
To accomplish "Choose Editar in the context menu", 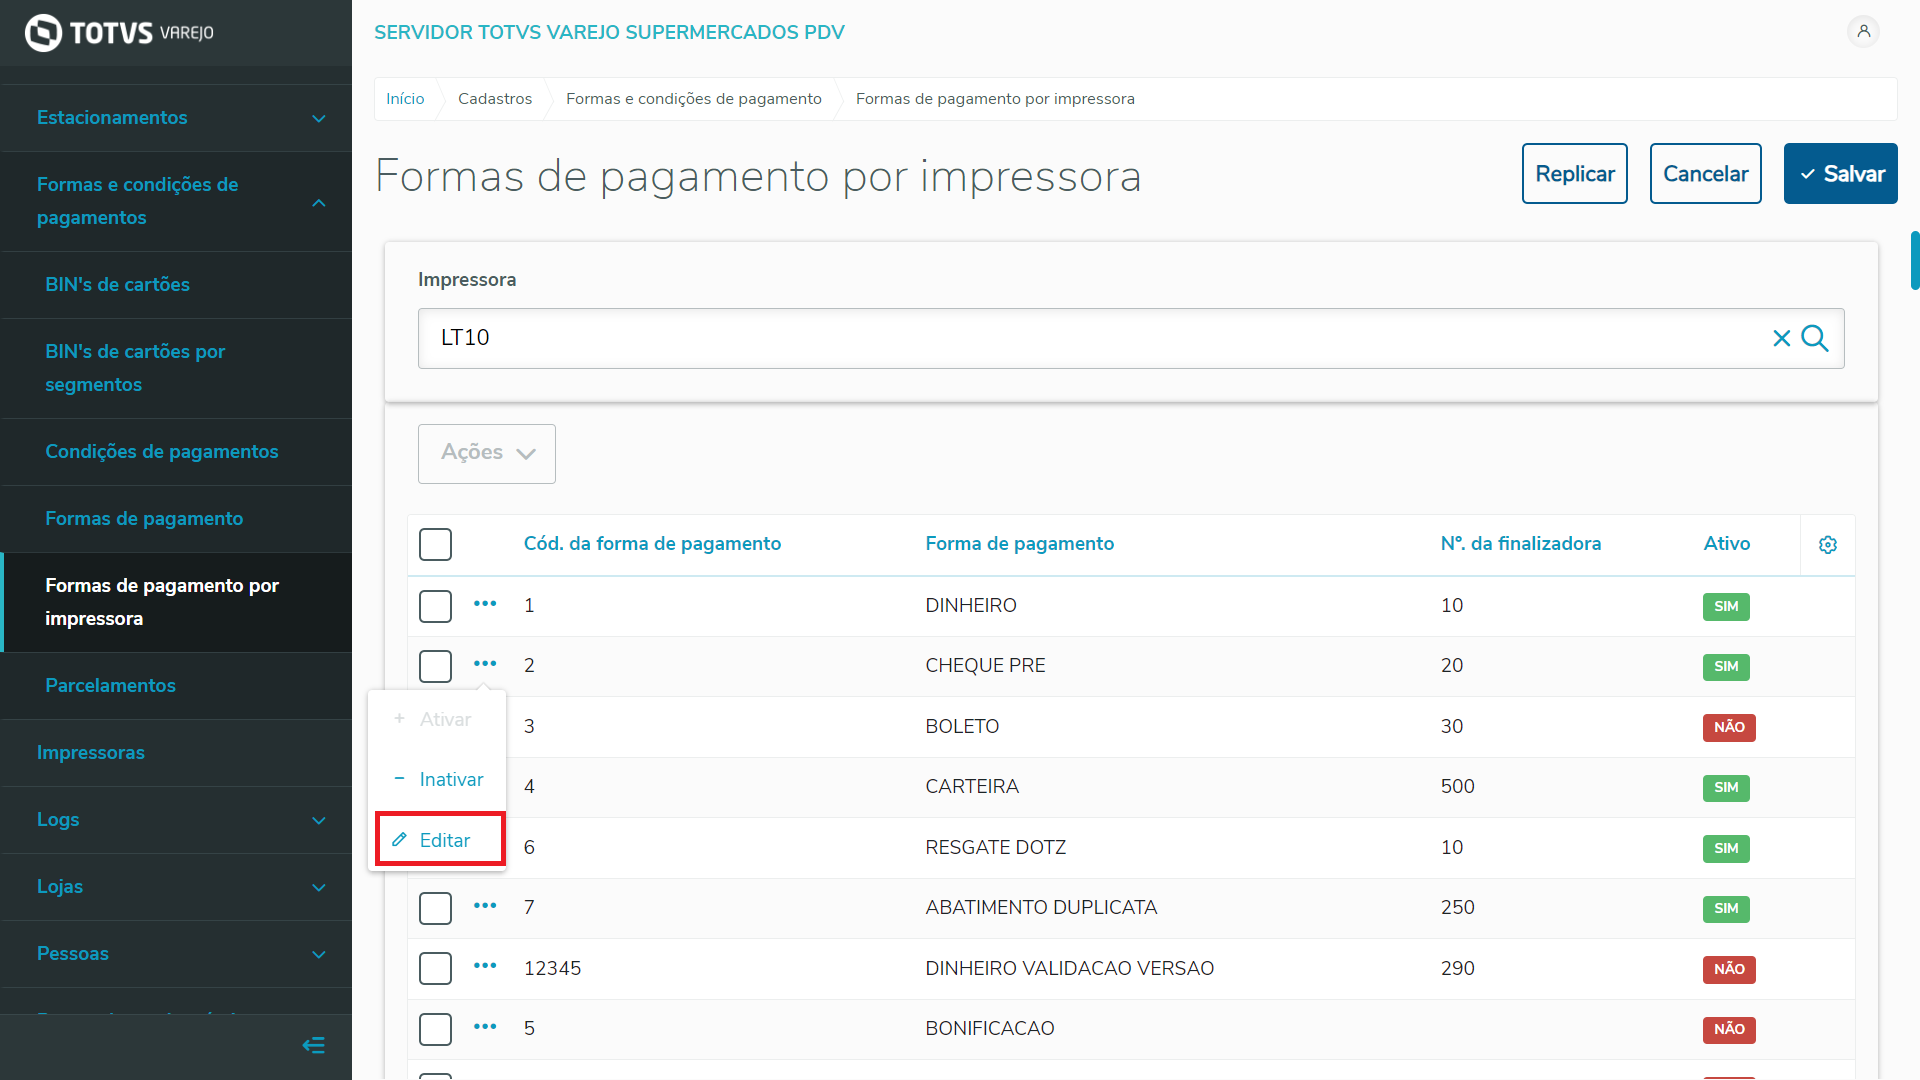I will (x=439, y=840).
